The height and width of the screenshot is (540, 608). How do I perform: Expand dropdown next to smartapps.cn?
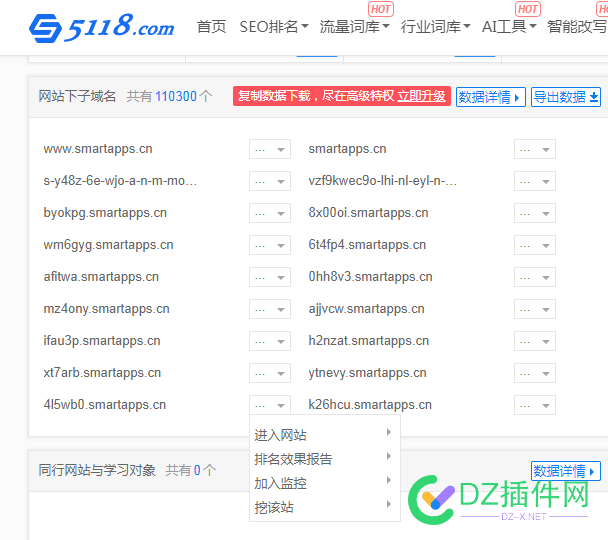tap(535, 149)
